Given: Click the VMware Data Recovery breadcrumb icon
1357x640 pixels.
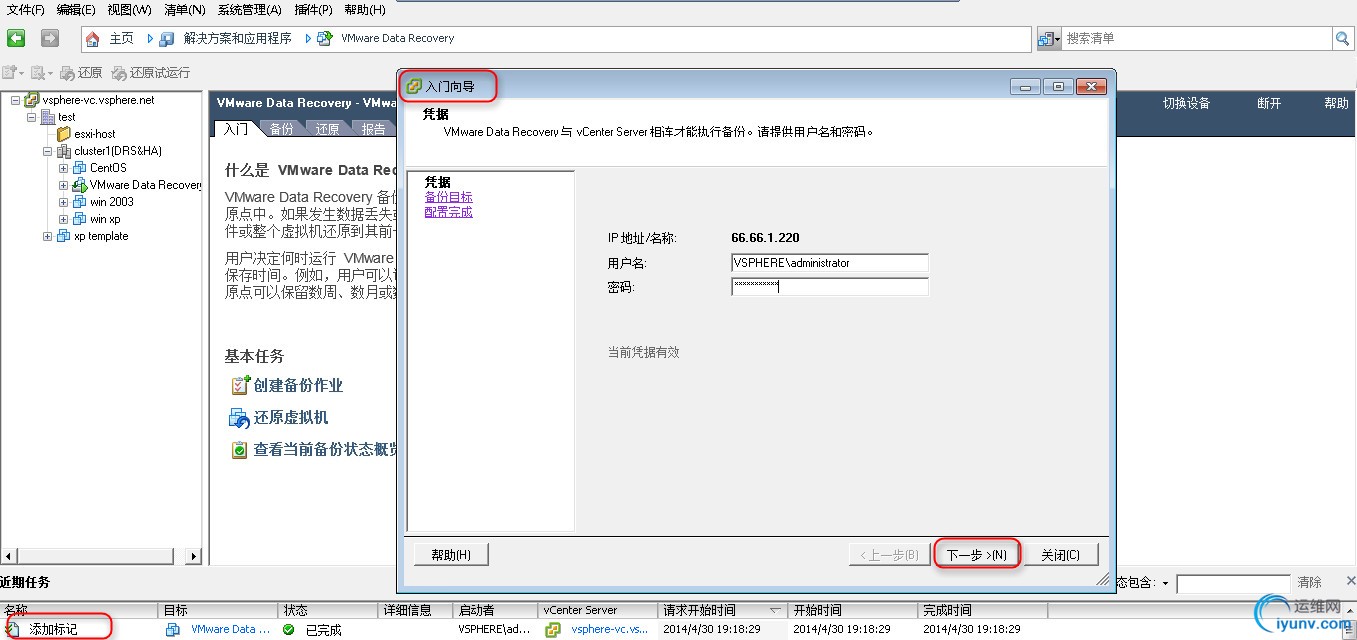Looking at the screenshot, I should point(325,39).
